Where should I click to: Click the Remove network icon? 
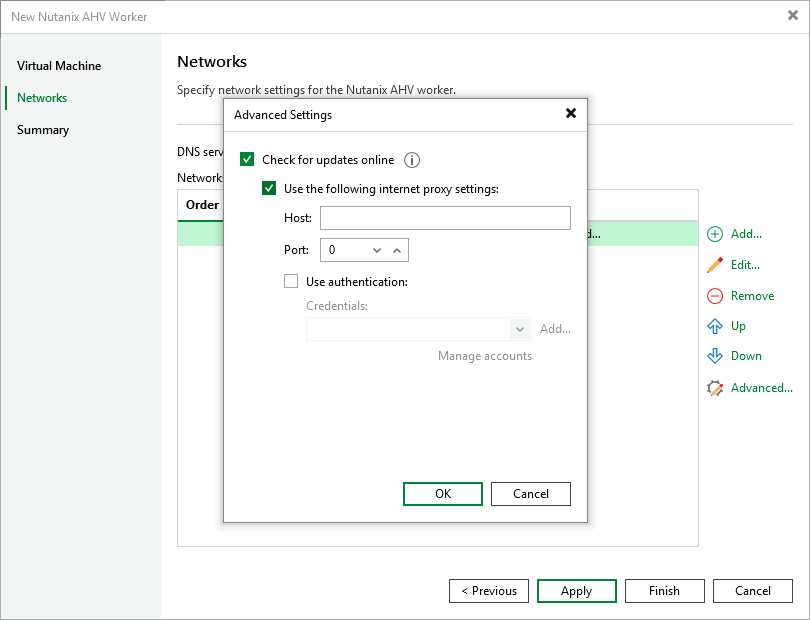tap(716, 295)
